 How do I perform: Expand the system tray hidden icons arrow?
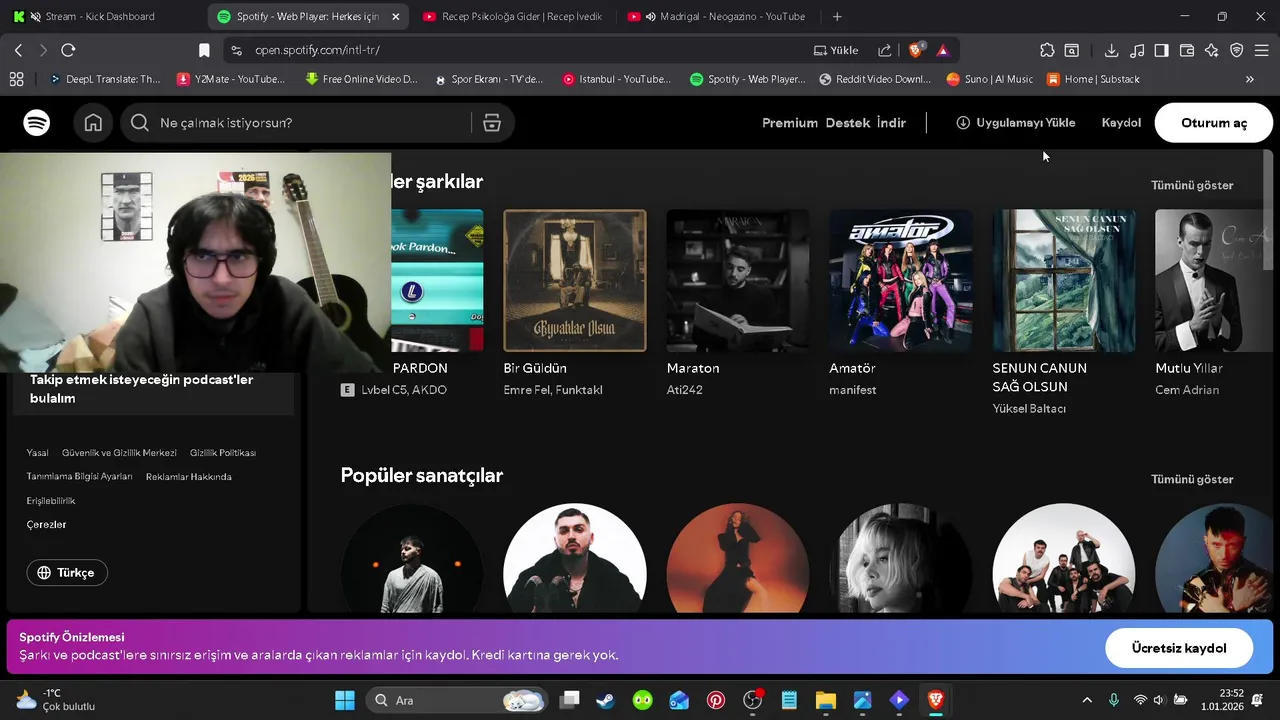coord(1087,700)
